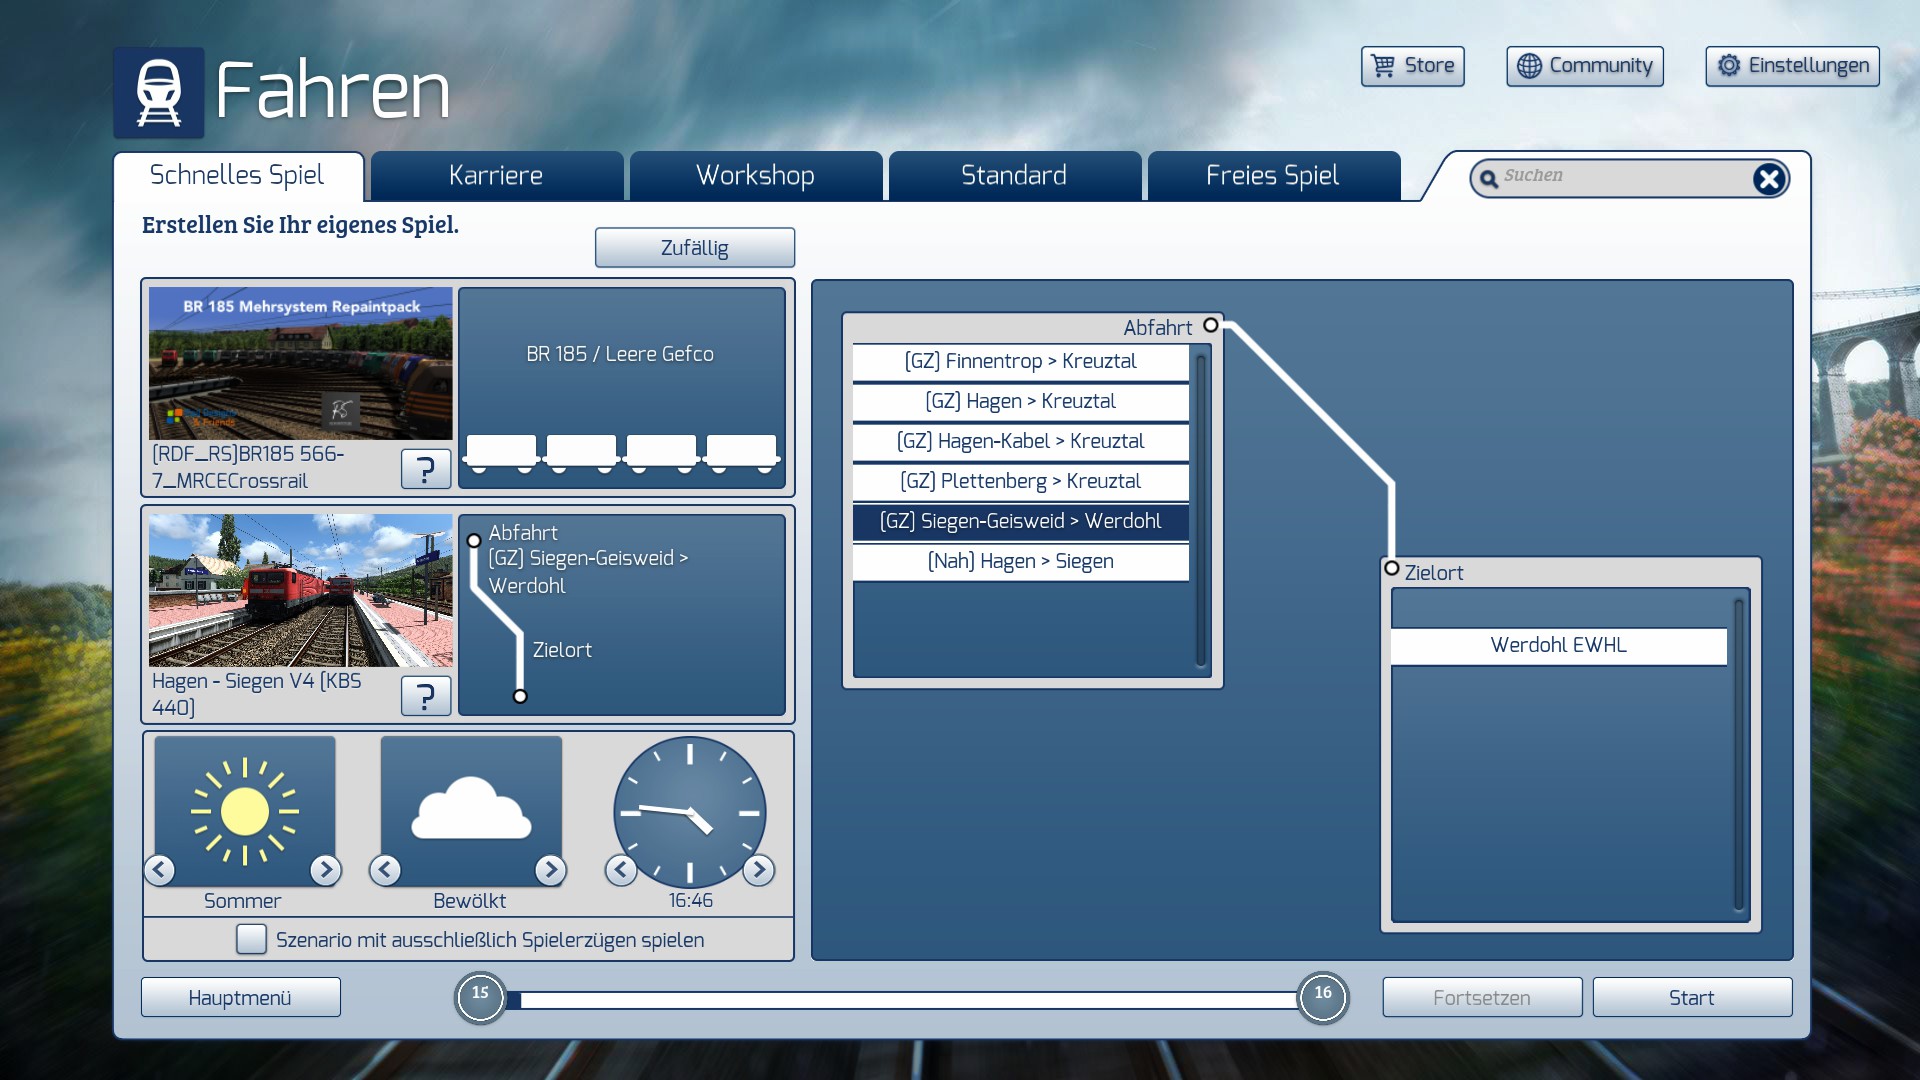The width and height of the screenshot is (1920, 1080).
Task: Click the locomotive help question mark icon
Action: [x=425, y=468]
